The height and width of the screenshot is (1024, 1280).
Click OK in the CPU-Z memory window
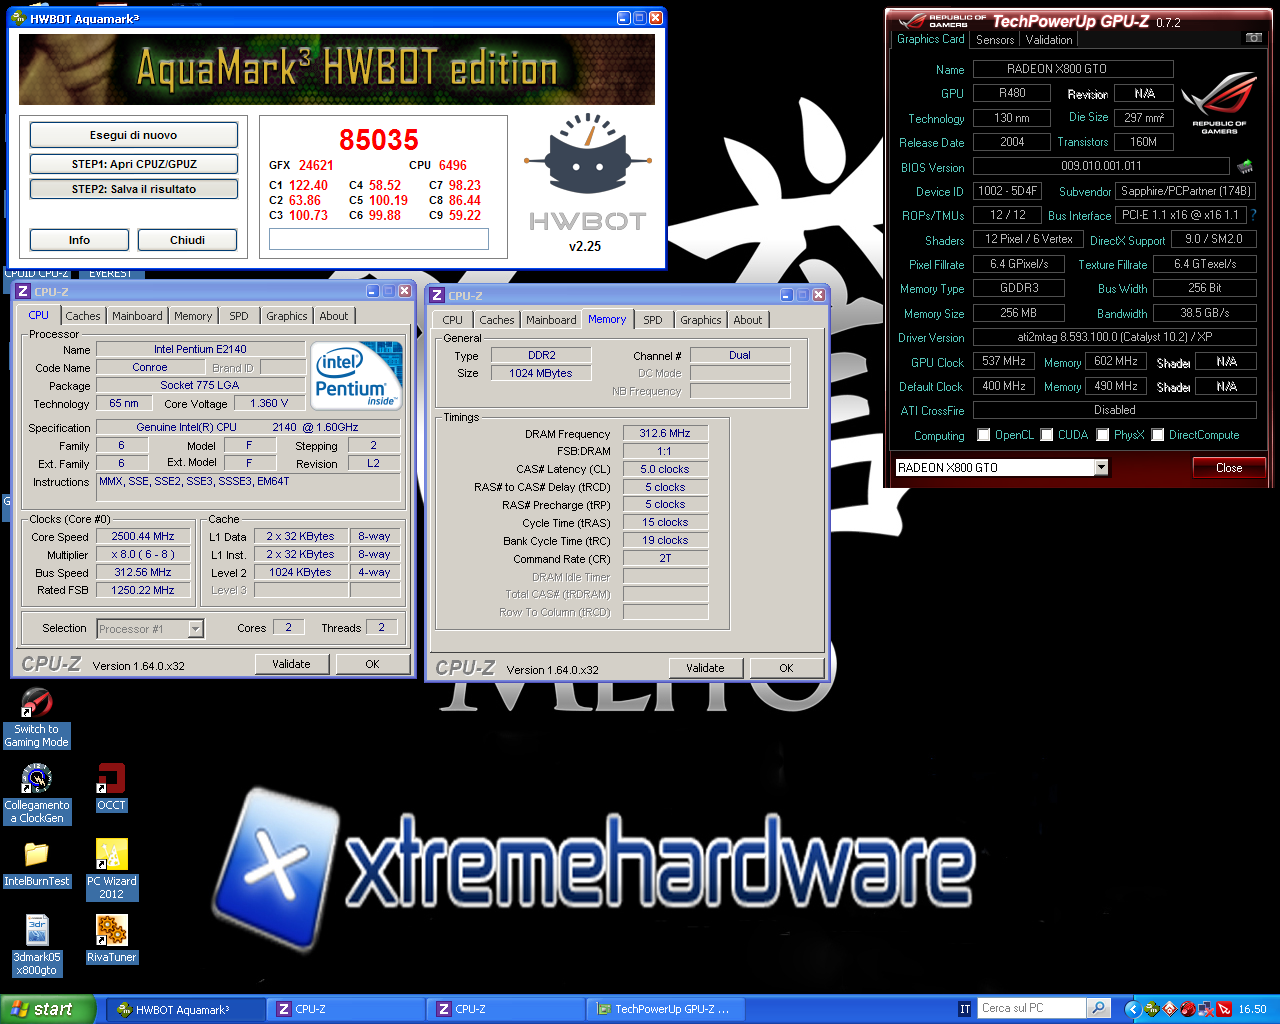tap(786, 668)
